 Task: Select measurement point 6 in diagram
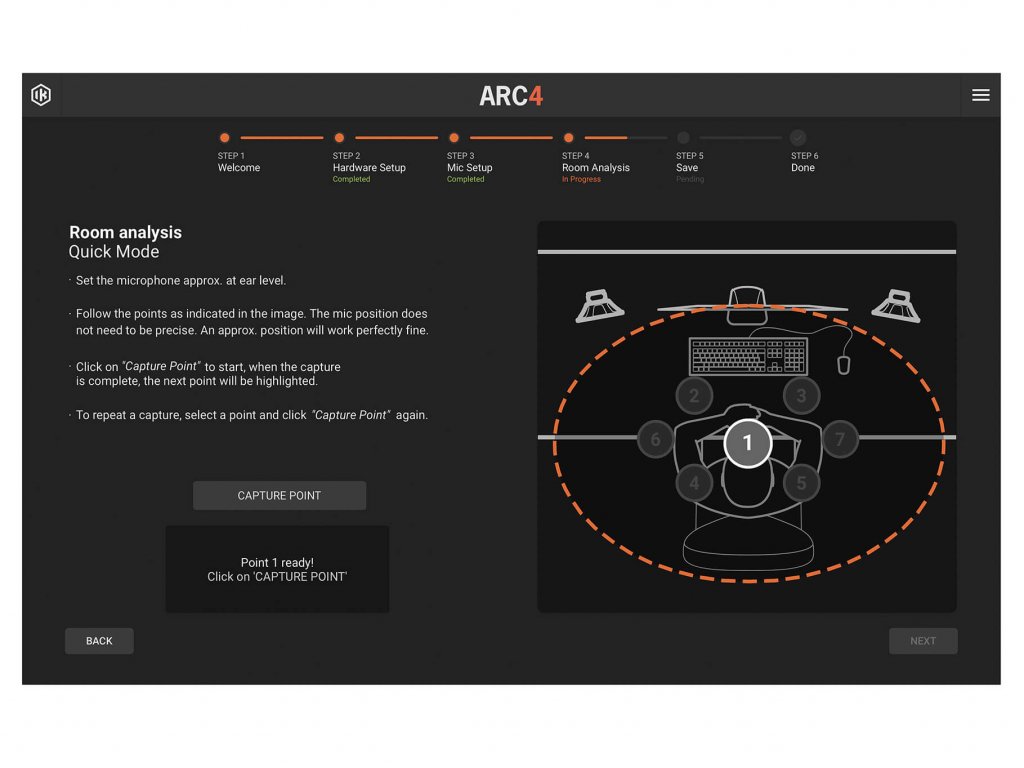(655, 440)
